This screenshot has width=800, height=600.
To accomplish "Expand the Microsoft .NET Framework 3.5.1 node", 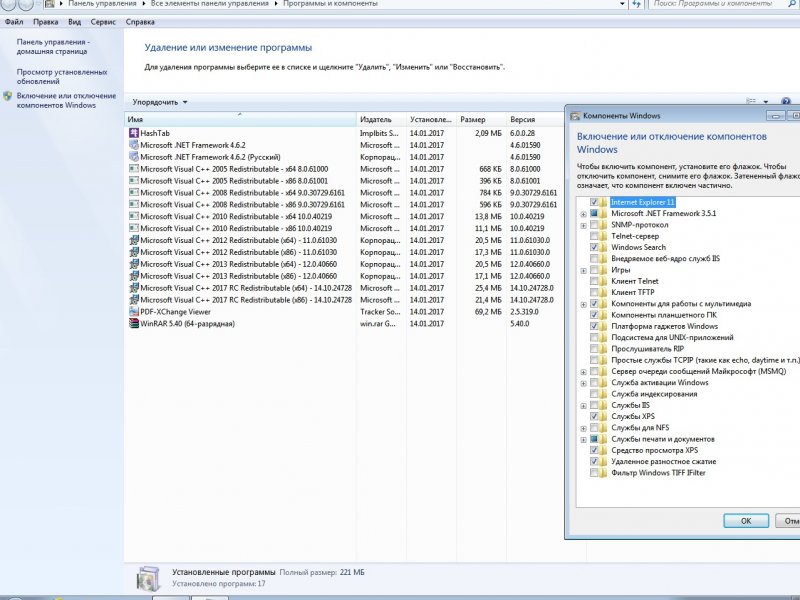I will click(x=584, y=214).
